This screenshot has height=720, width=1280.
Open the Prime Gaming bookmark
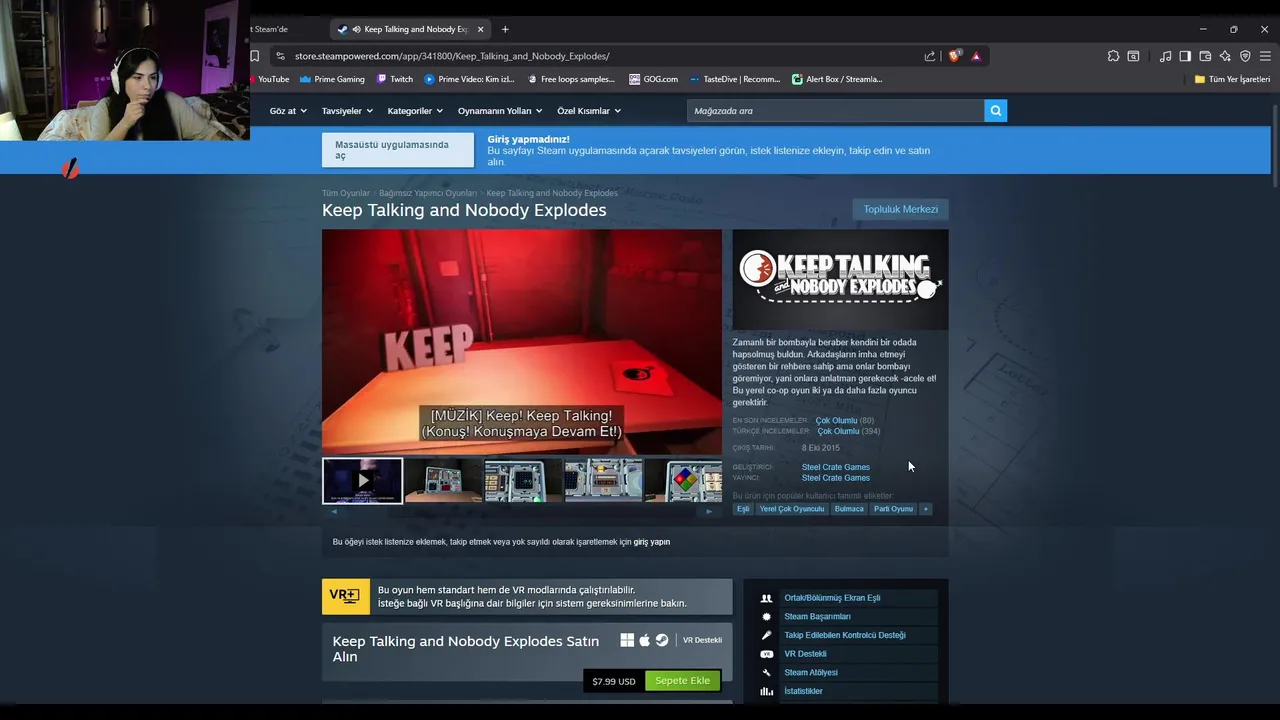pos(332,79)
